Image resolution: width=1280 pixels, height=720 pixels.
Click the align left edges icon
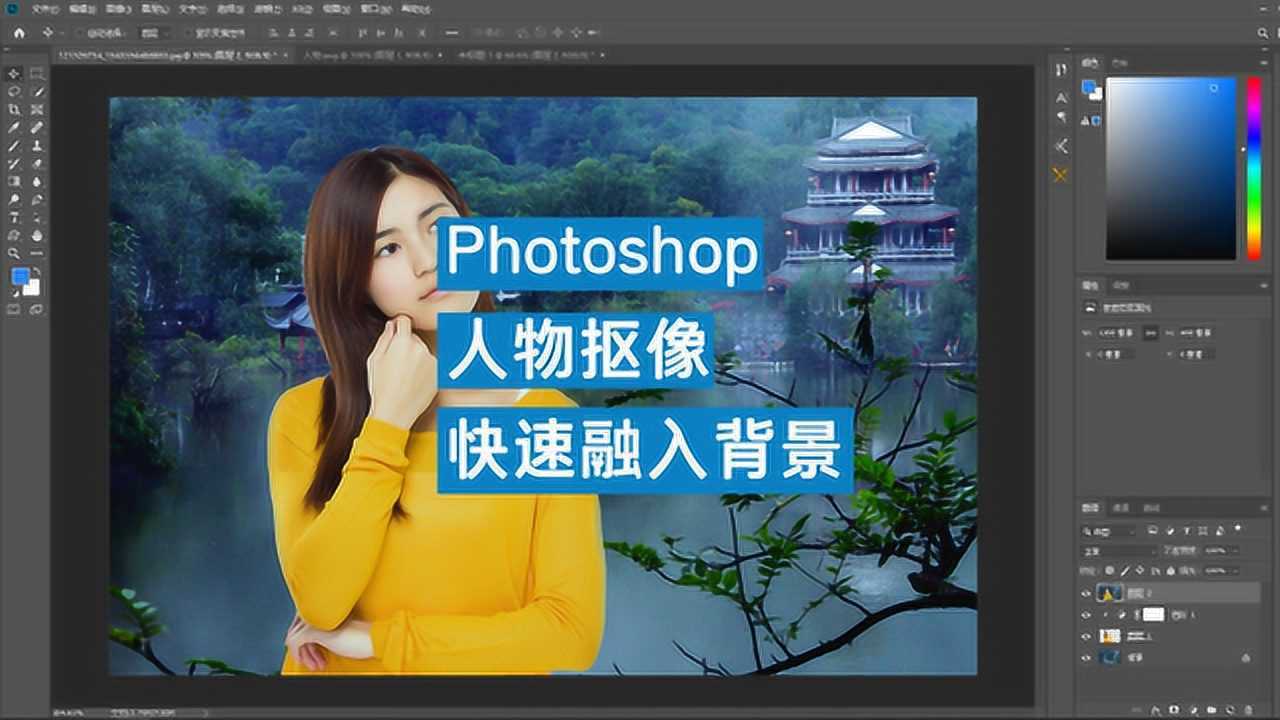pos(272,33)
